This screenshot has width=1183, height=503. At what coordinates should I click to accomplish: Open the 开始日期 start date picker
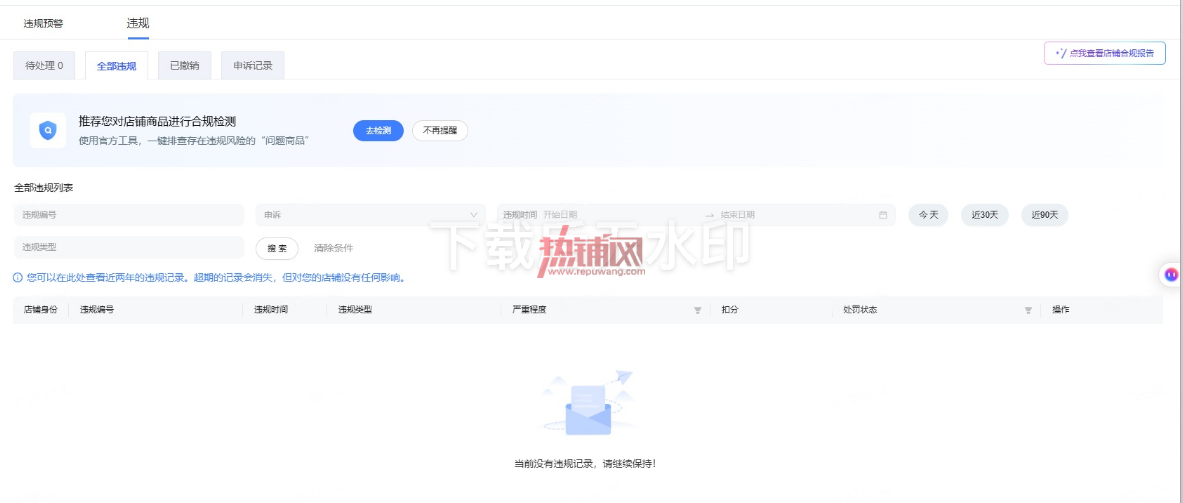tap(620, 215)
